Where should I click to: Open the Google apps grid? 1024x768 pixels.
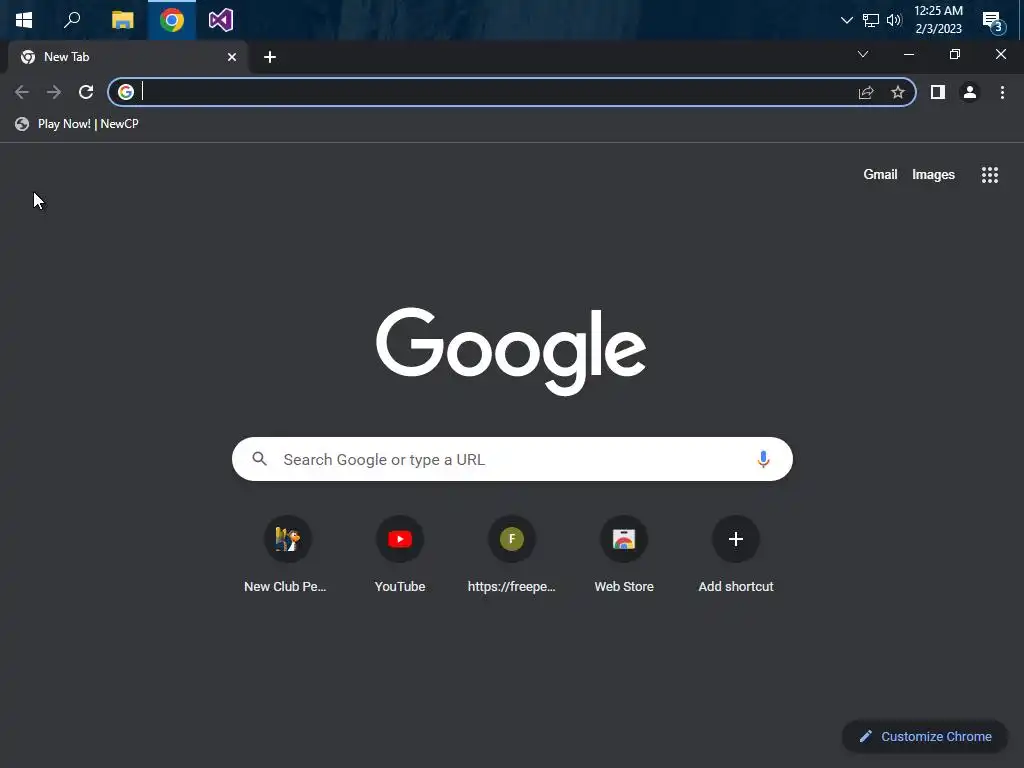click(989, 174)
